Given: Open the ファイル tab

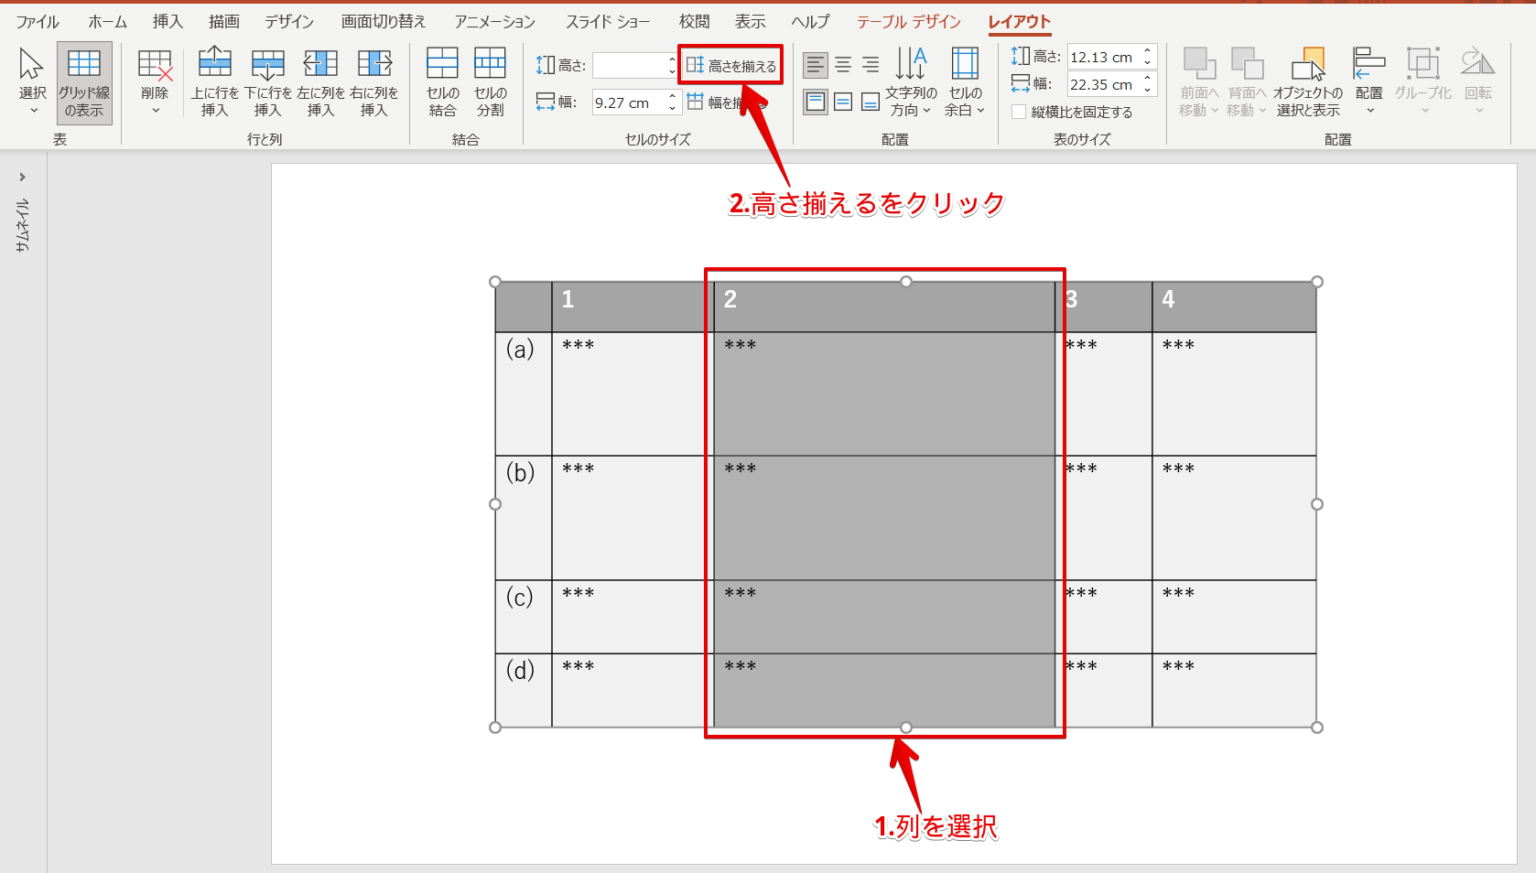Looking at the screenshot, I should 37,21.
